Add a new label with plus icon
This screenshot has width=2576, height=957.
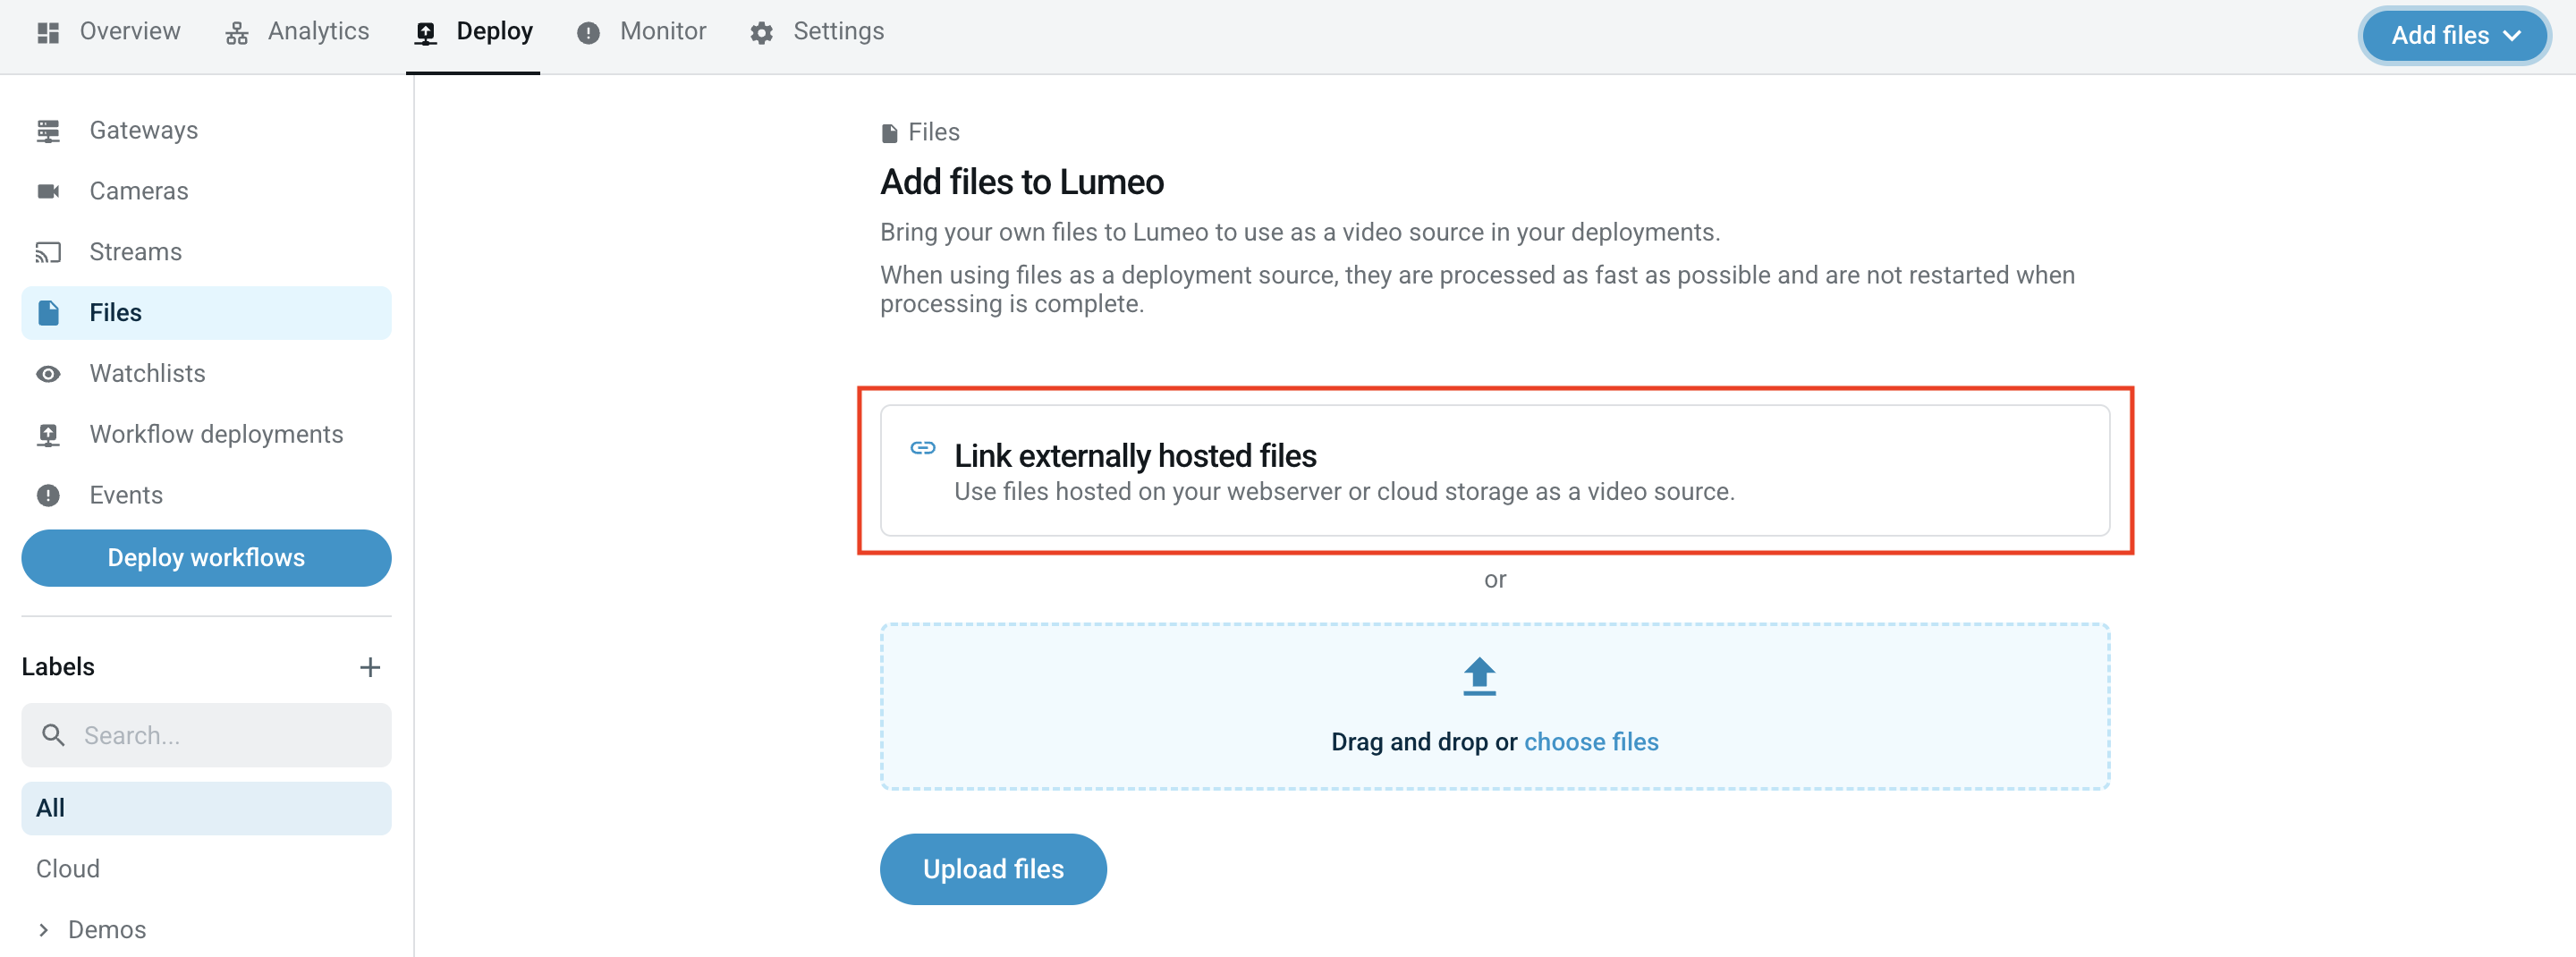coord(370,667)
